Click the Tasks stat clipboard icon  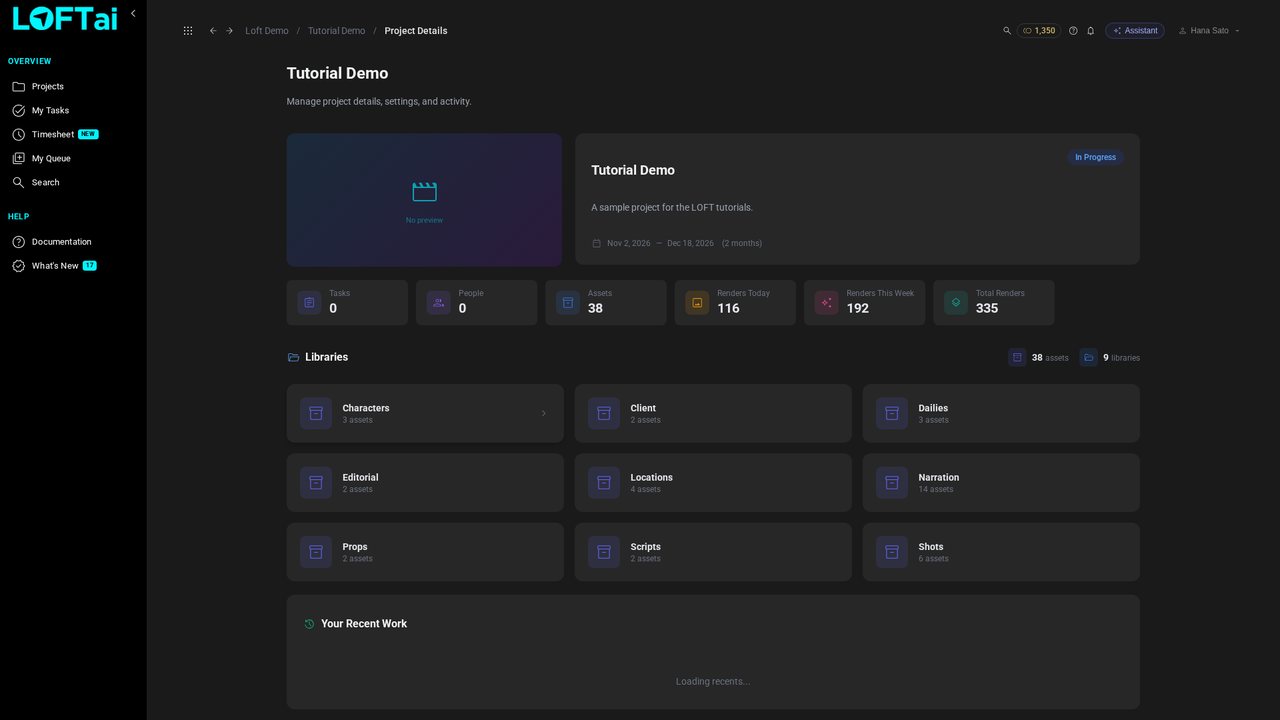coord(309,302)
